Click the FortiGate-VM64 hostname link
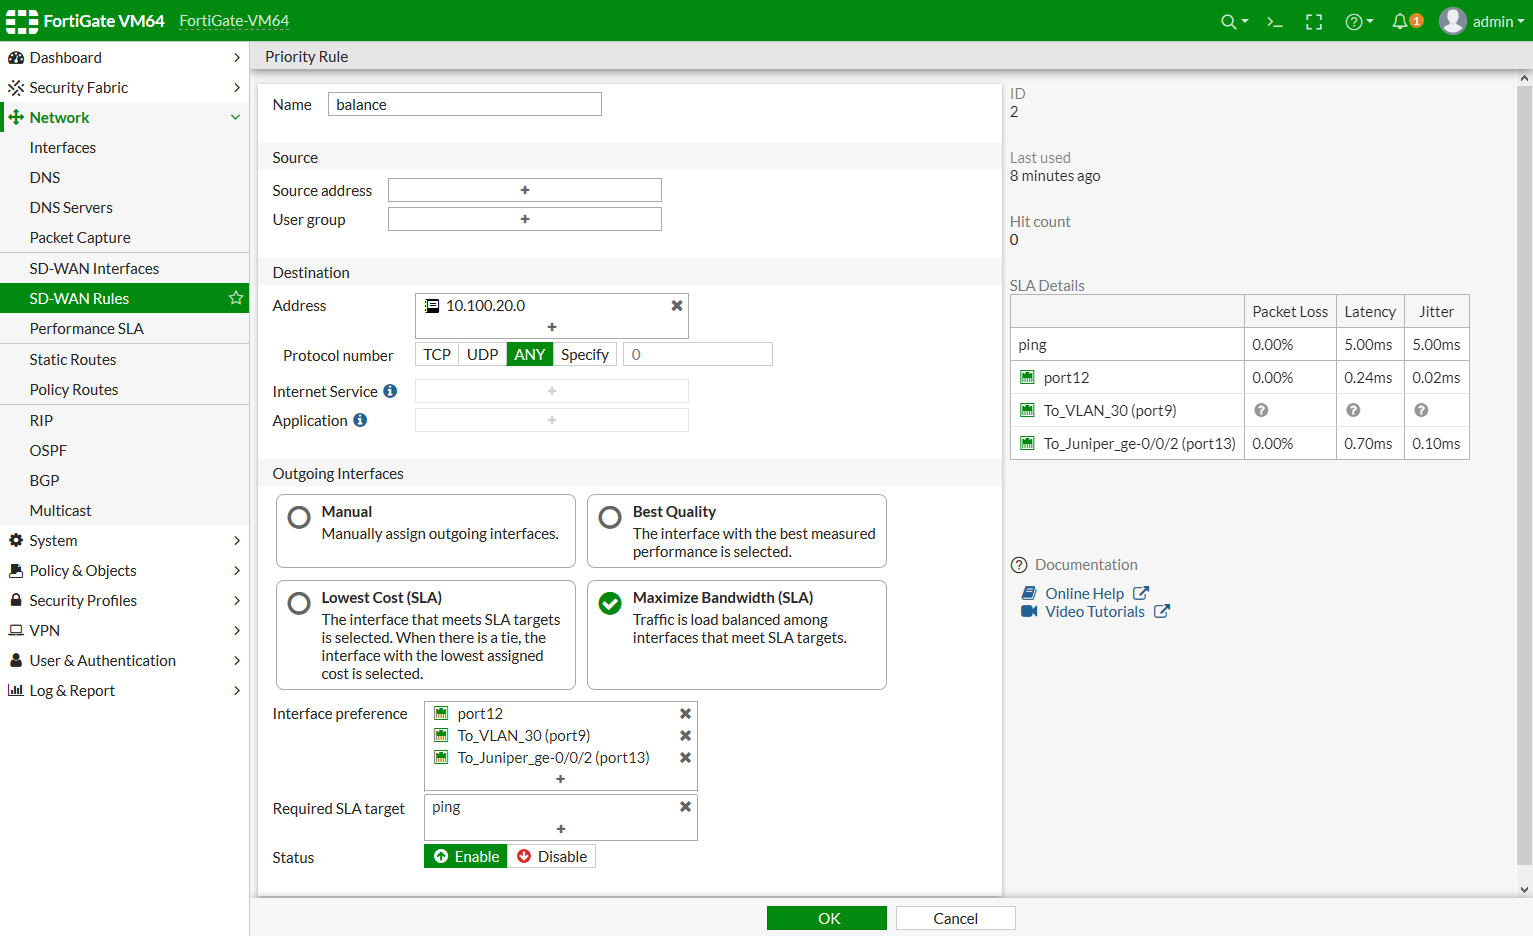Viewport: 1533px width, 936px height. 234,21
